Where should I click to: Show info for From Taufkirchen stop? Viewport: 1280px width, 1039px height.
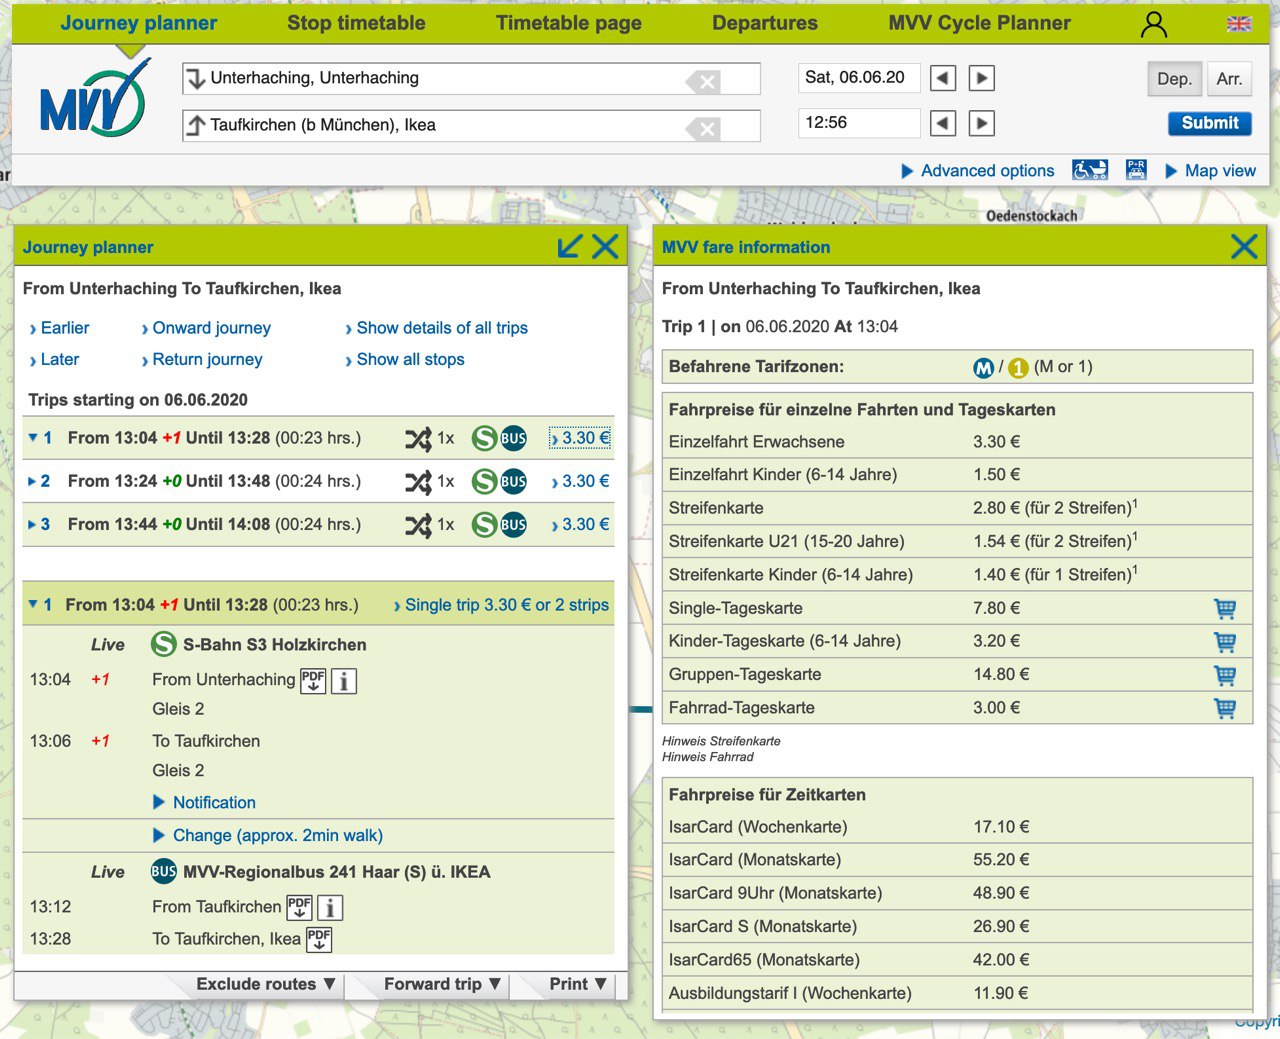point(330,907)
